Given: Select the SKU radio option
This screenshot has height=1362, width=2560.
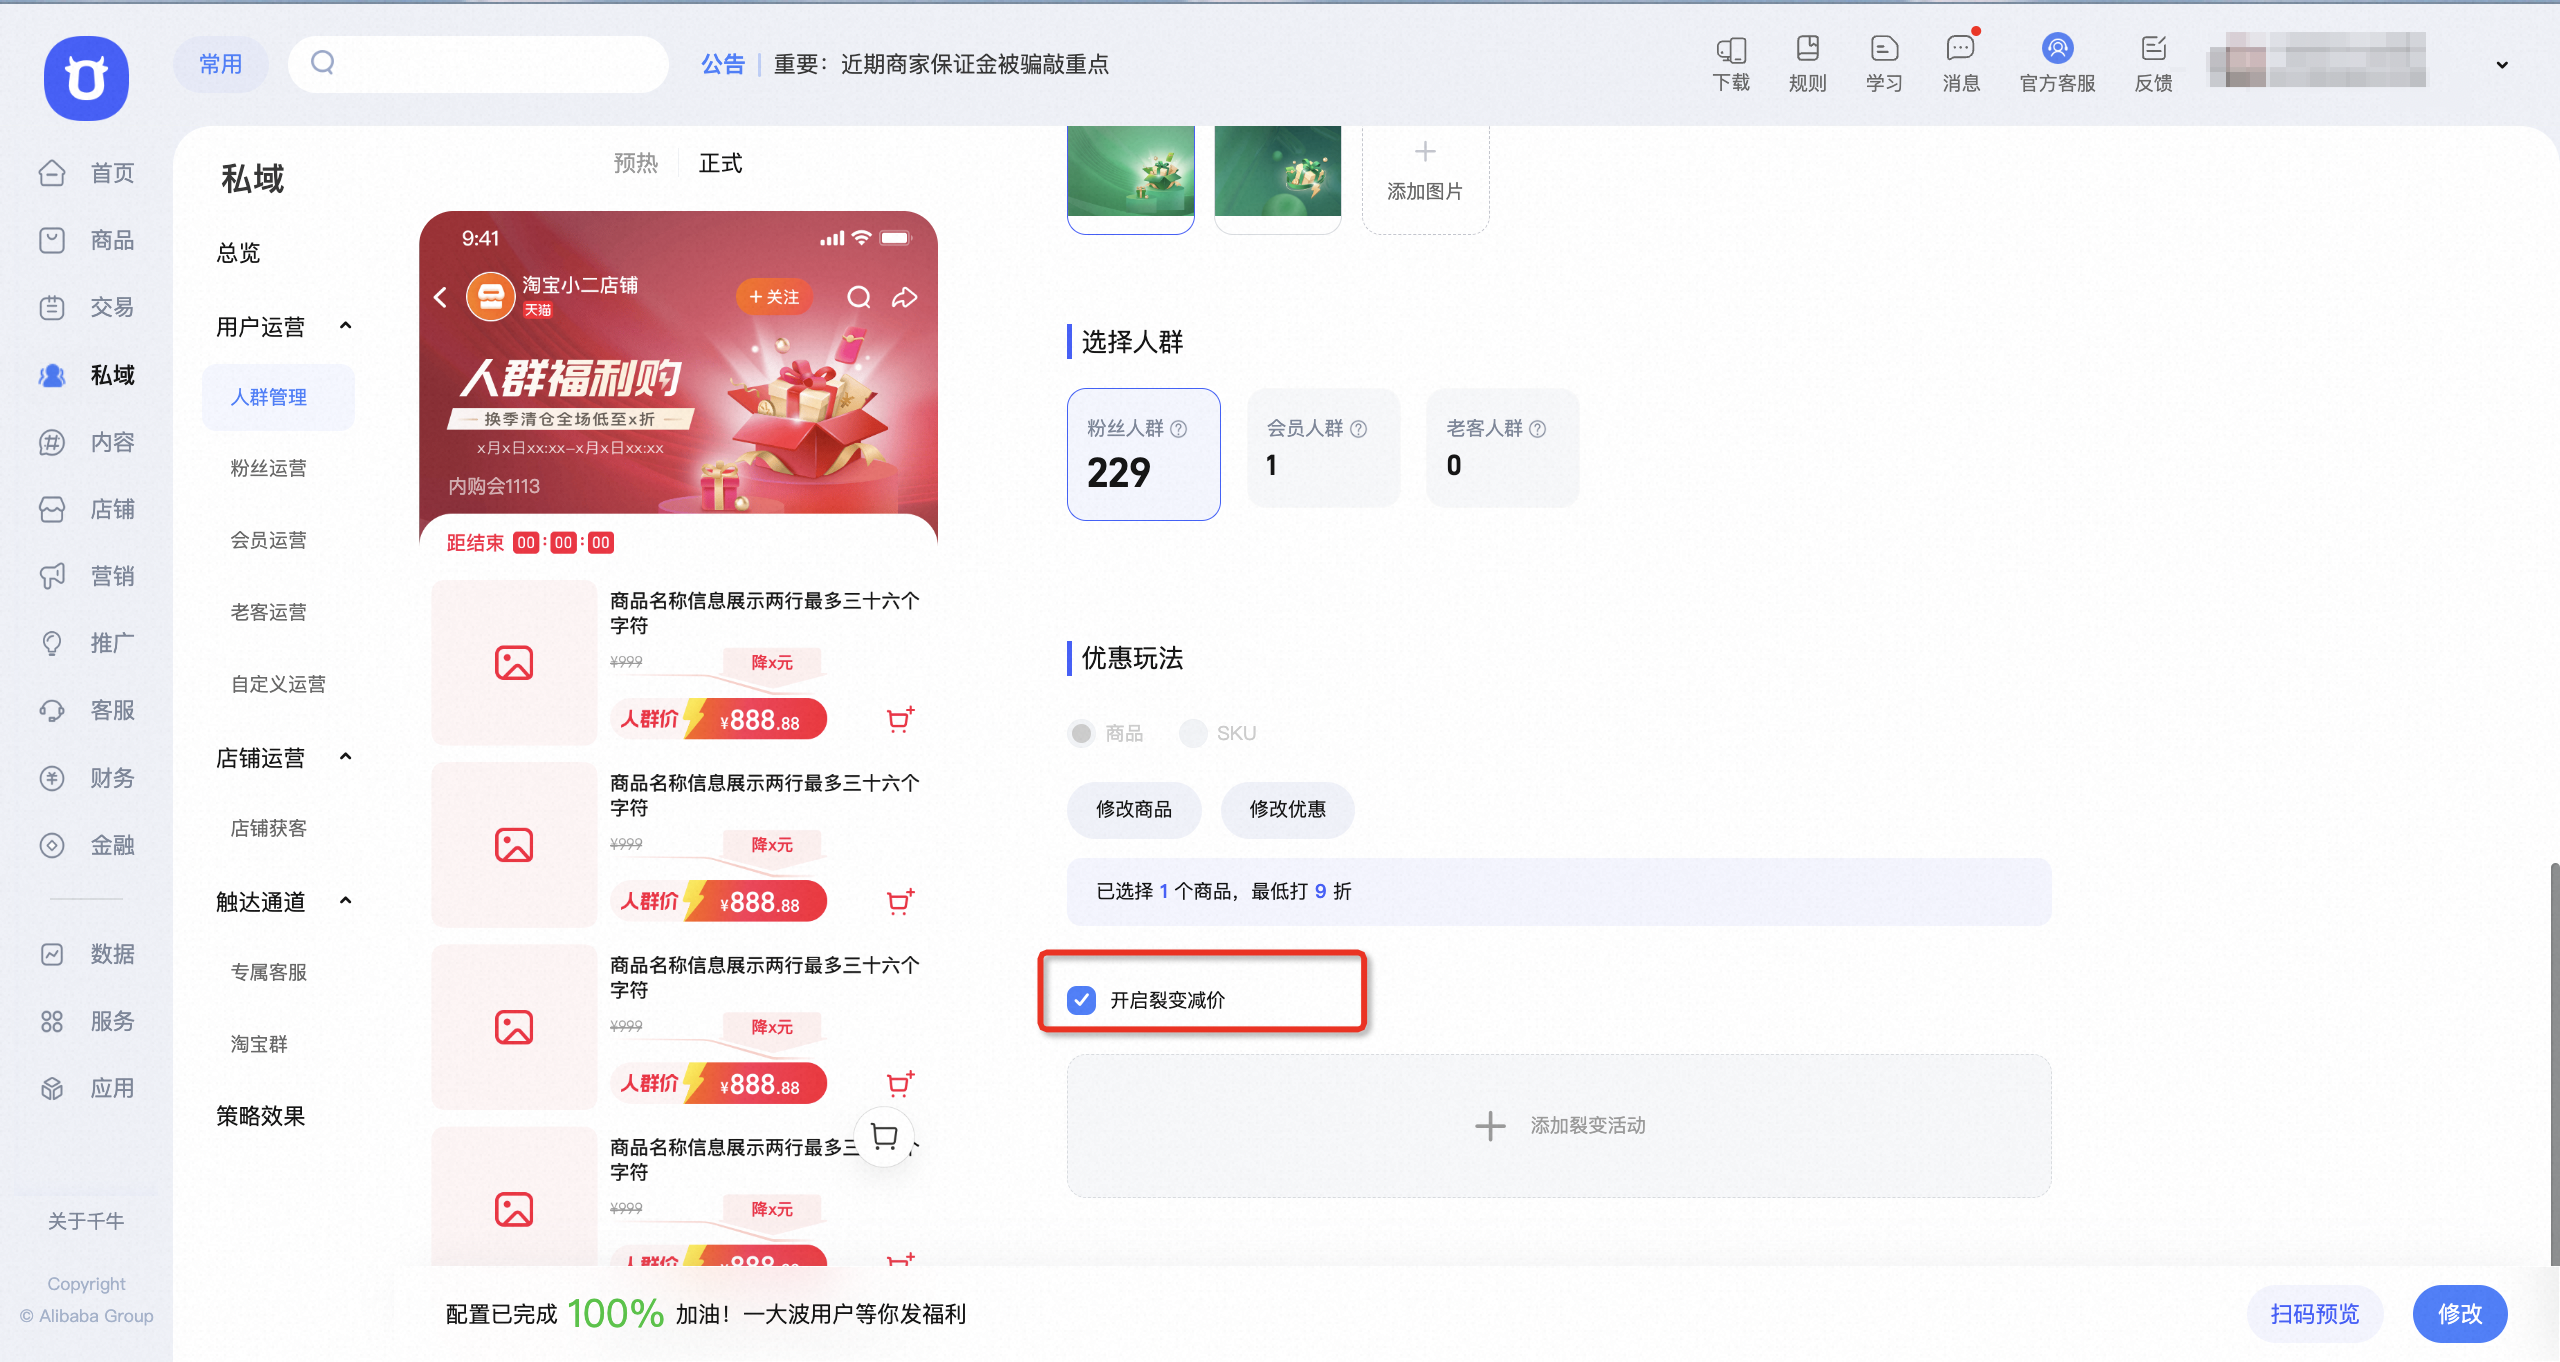Looking at the screenshot, I should [1193, 733].
